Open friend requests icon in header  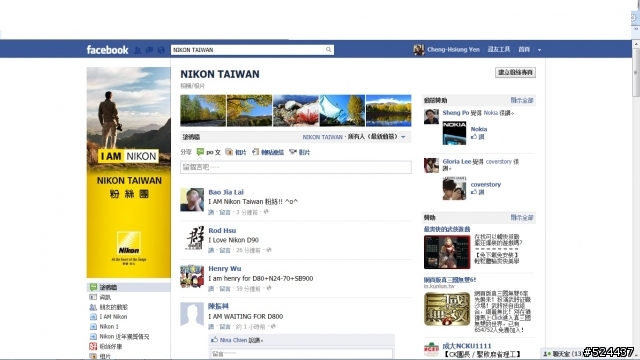pos(138,50)
